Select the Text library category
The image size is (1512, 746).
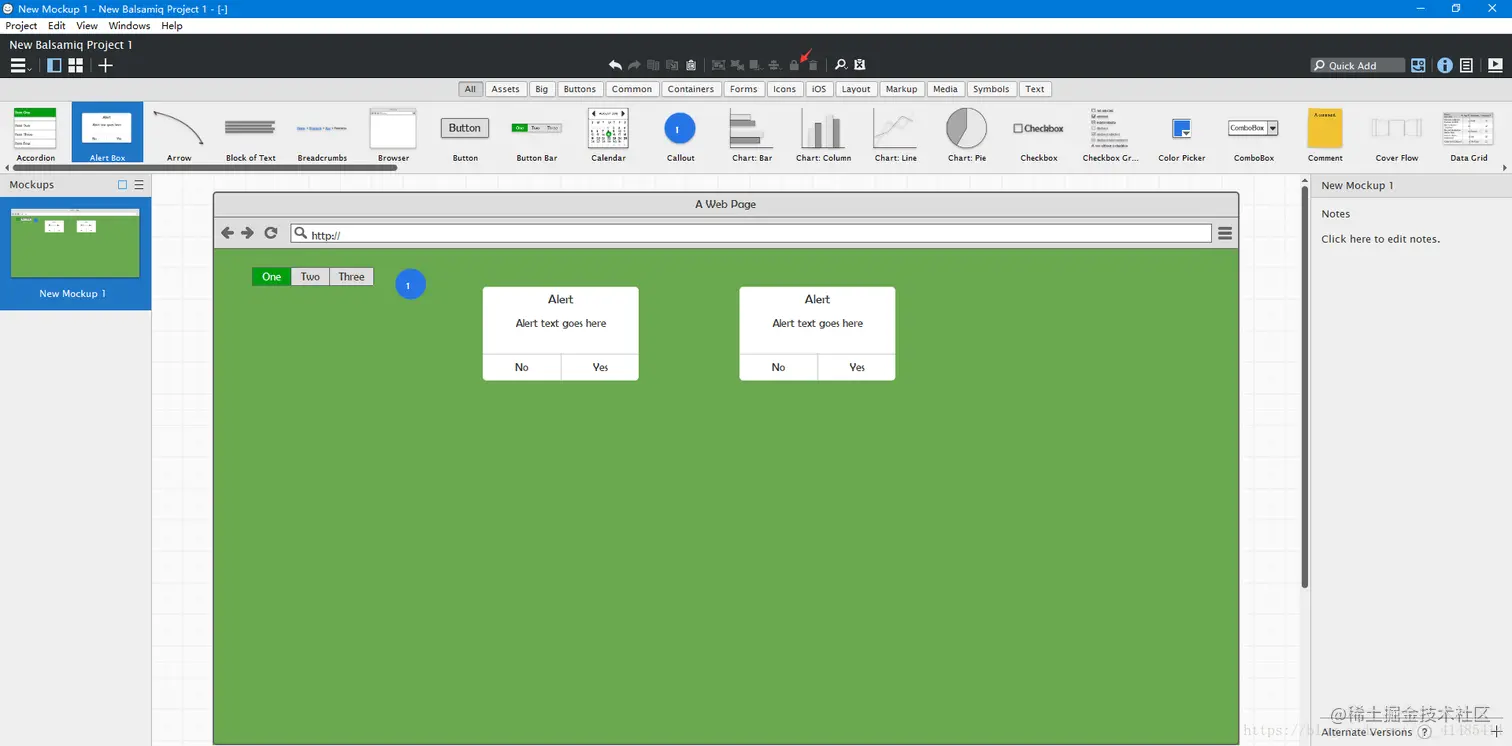pyautogui.click(x=1035, y=89)
